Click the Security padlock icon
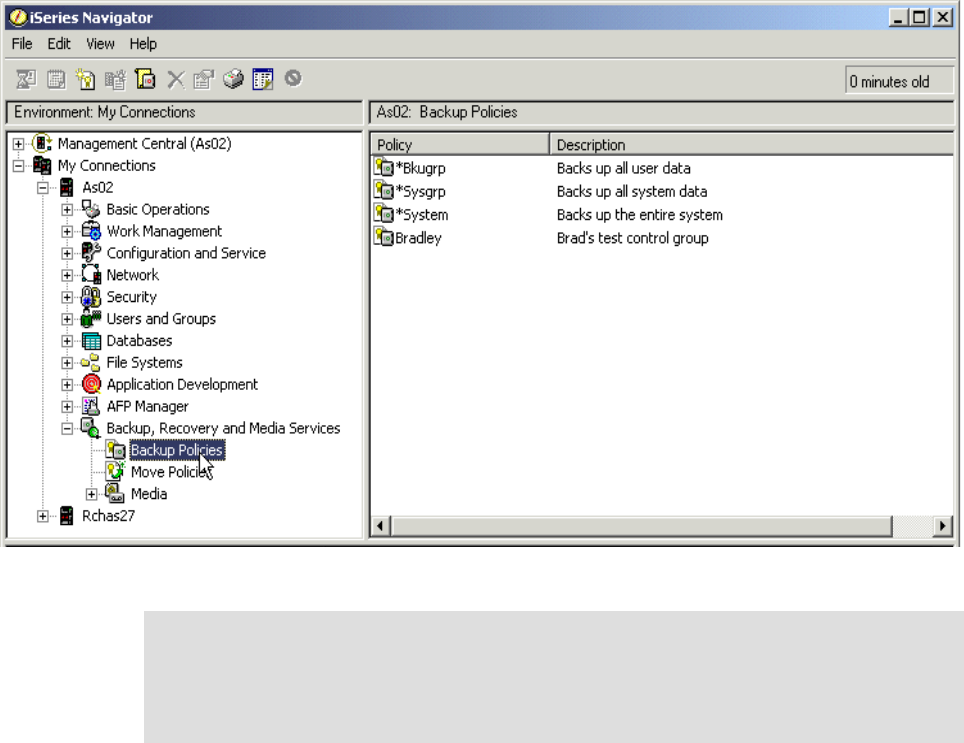Image resolution: width=964 pixels, height=743 pixels. tap(91, 297)
